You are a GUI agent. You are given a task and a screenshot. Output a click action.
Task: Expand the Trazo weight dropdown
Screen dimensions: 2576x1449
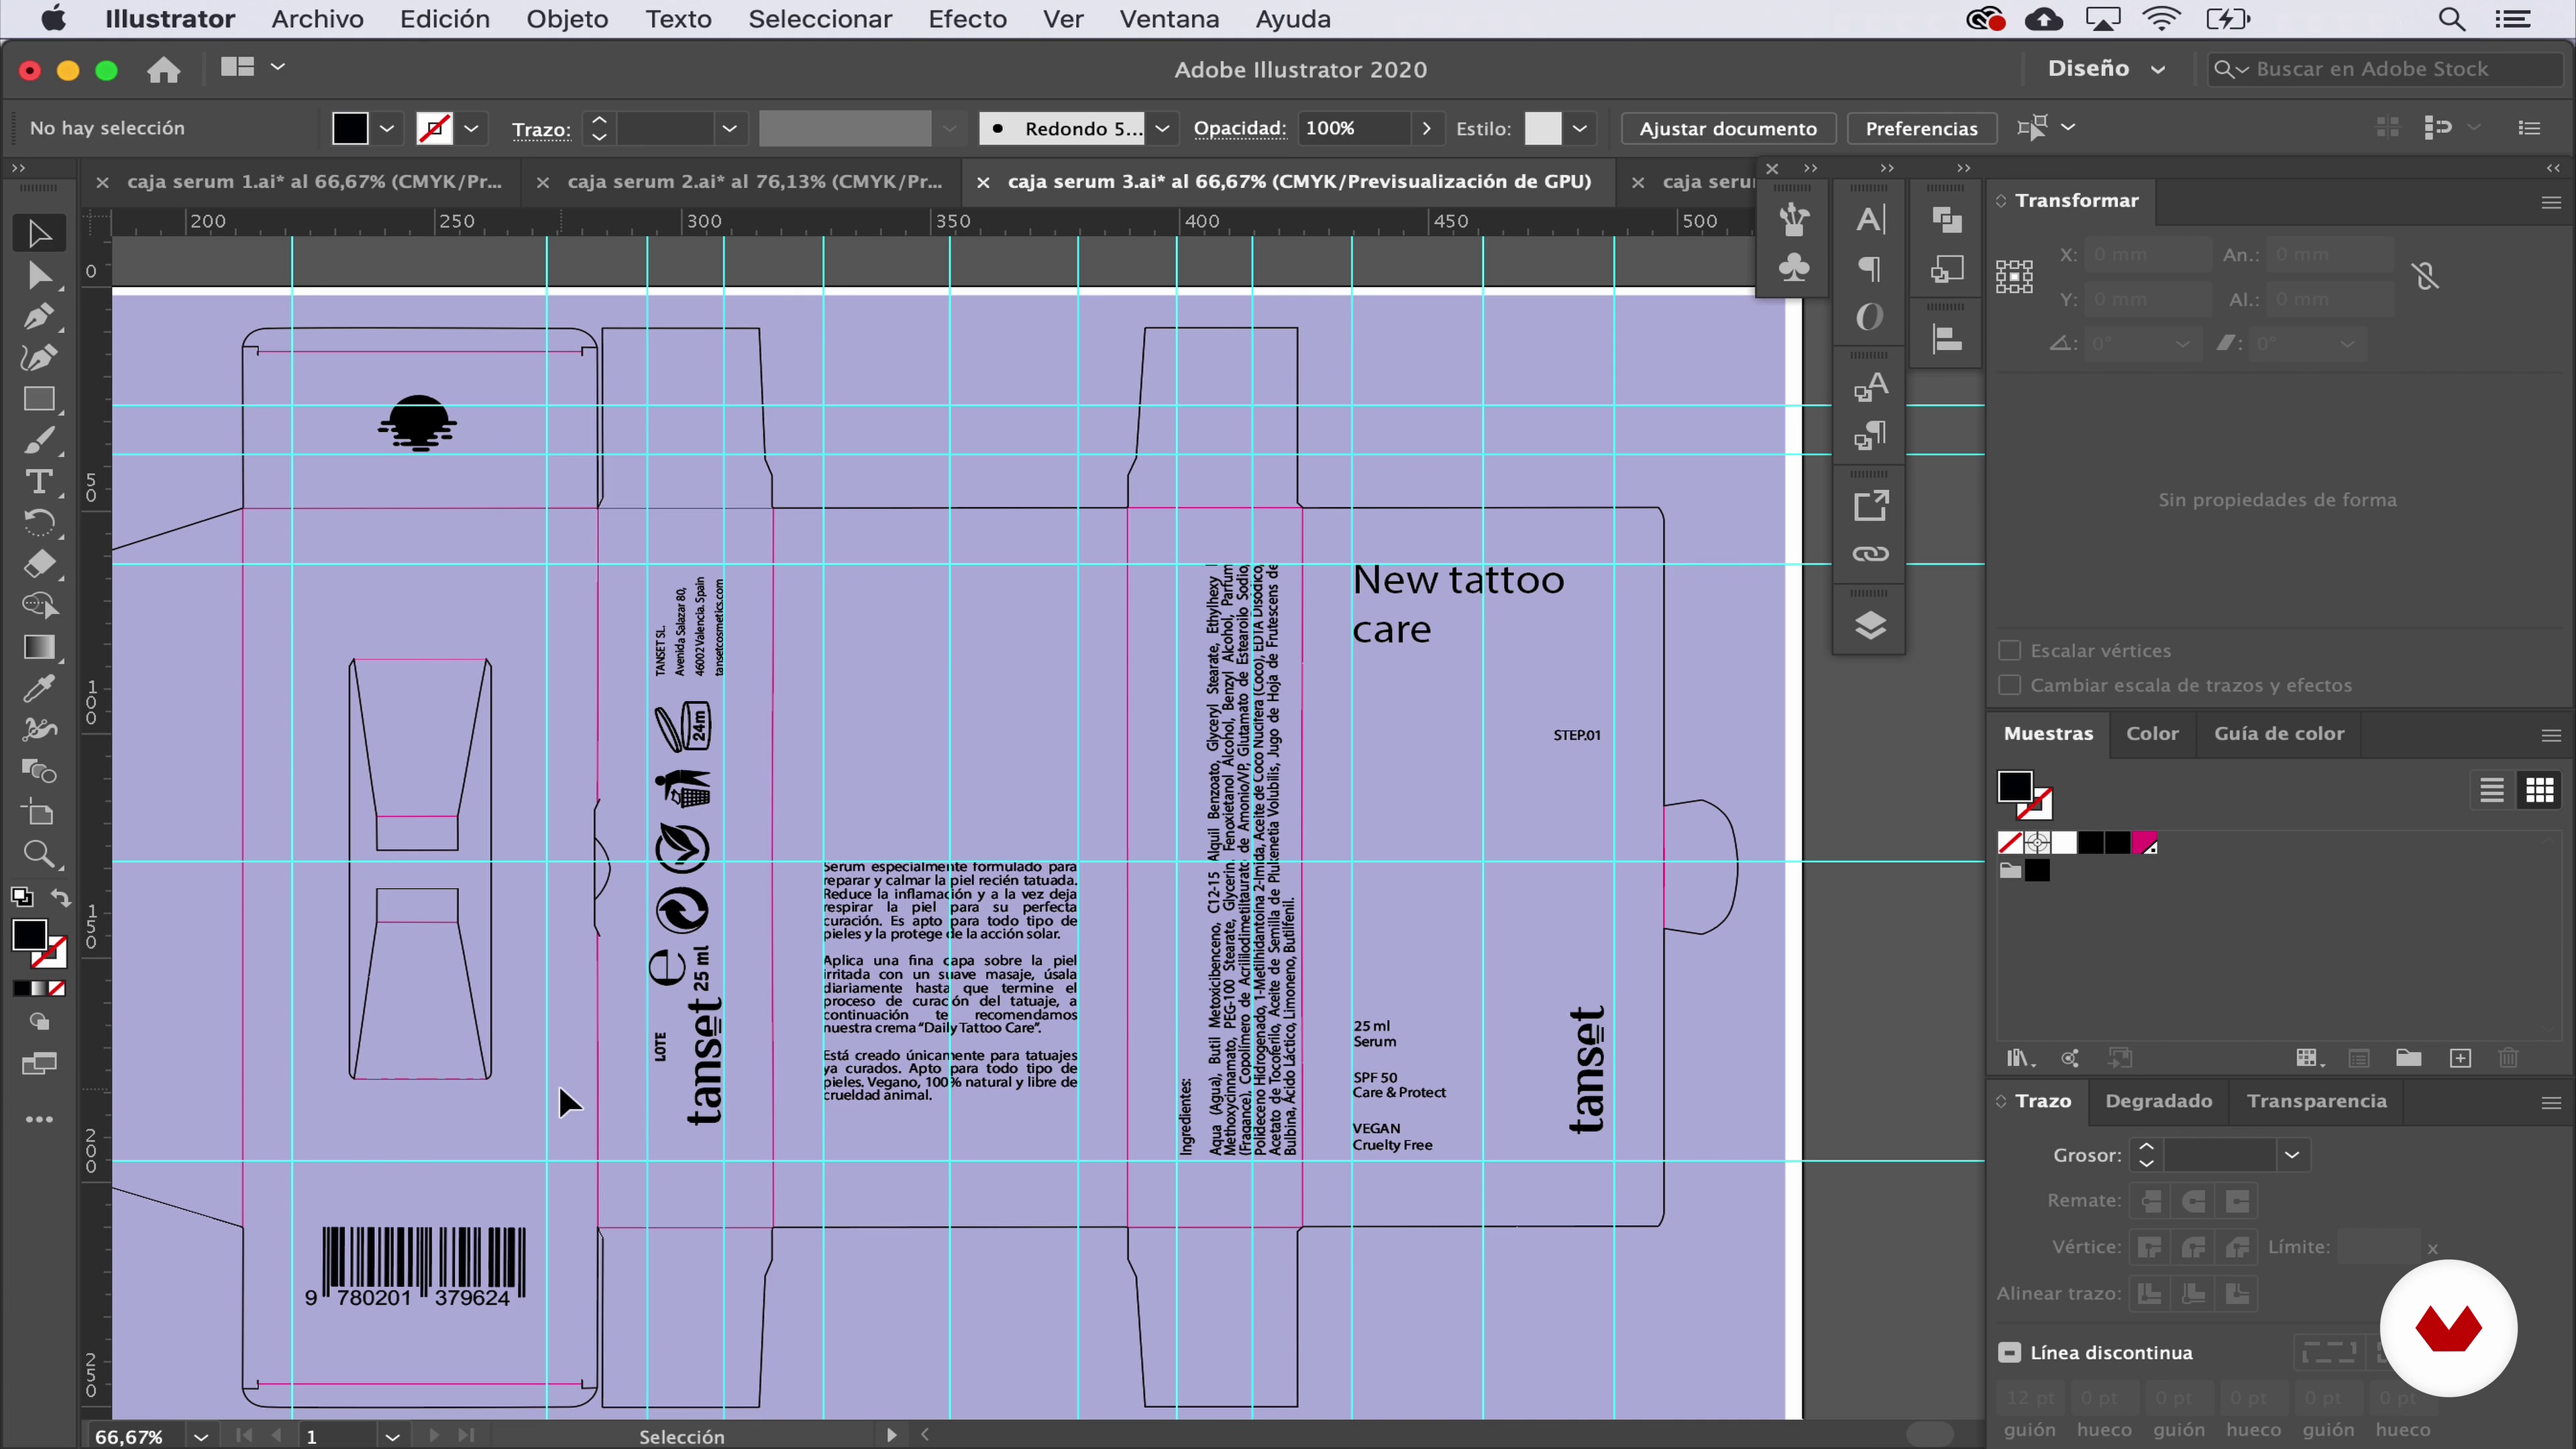point(730,128)
